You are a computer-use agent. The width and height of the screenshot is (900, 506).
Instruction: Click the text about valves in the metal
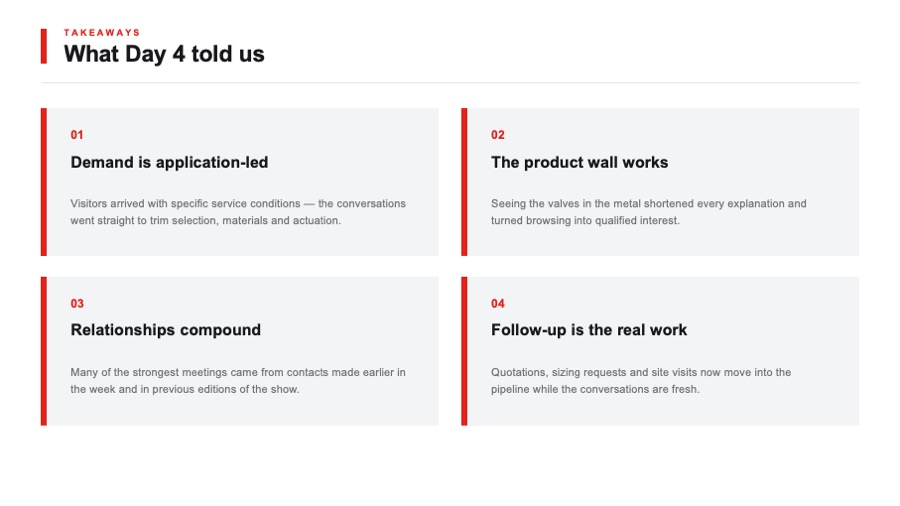coord(649,212)
